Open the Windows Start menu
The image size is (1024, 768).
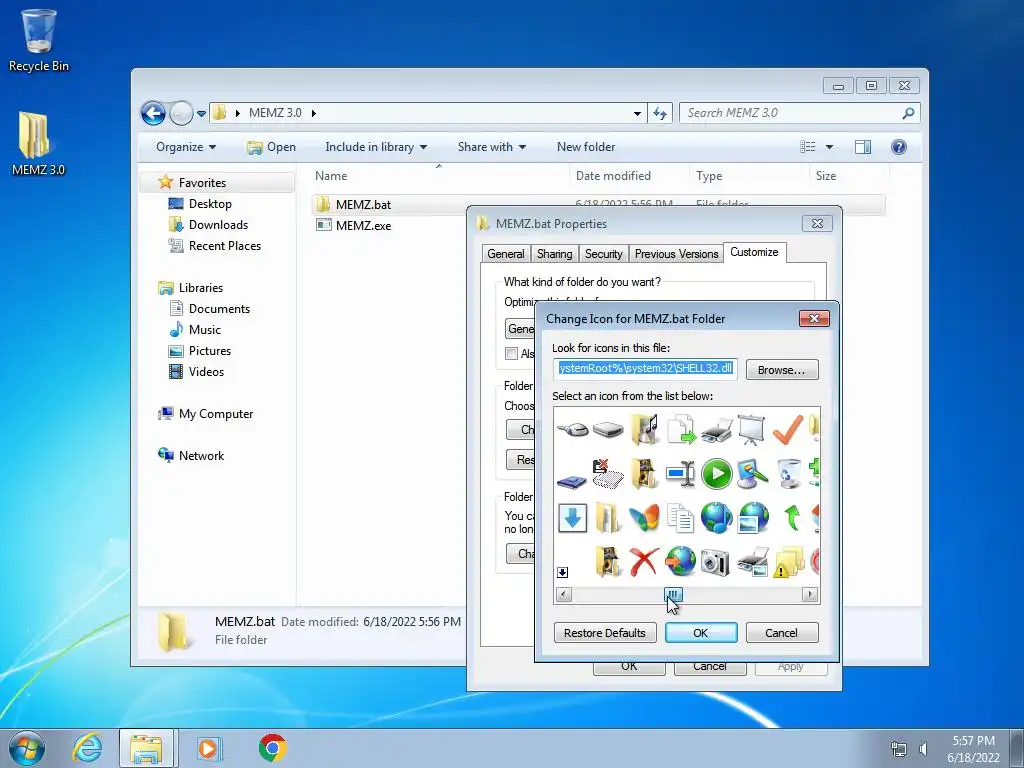[27, 748]
